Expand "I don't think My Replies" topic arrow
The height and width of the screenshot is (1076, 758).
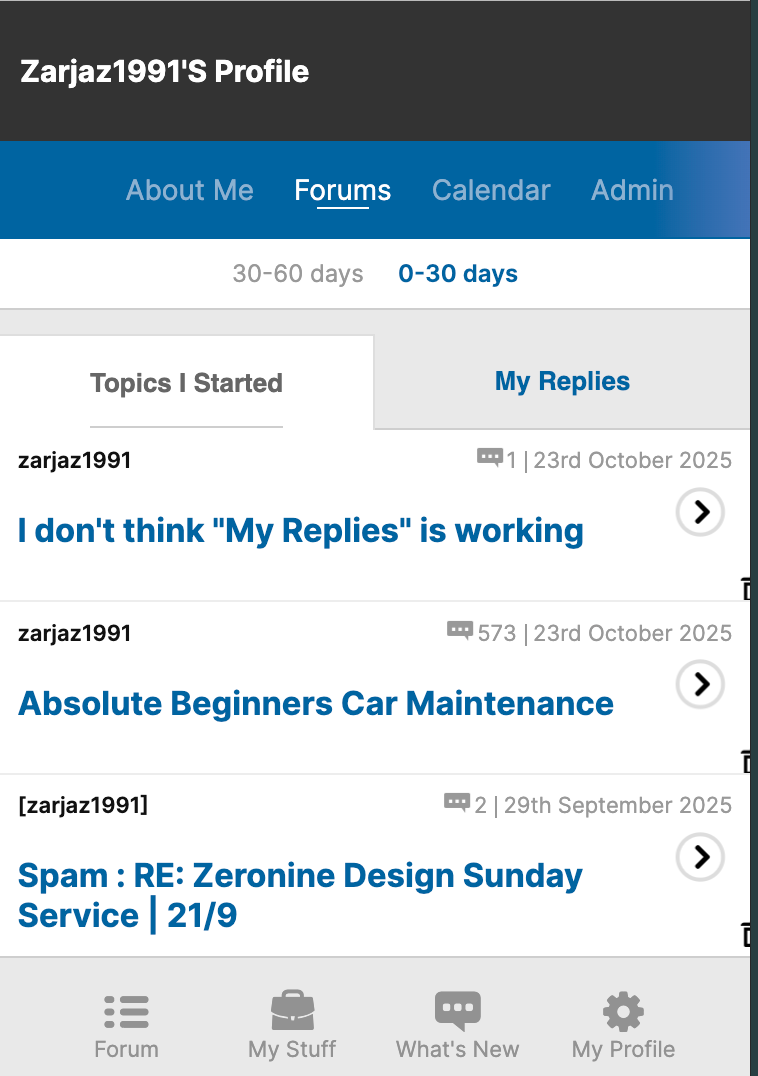[x=700, y=512]
